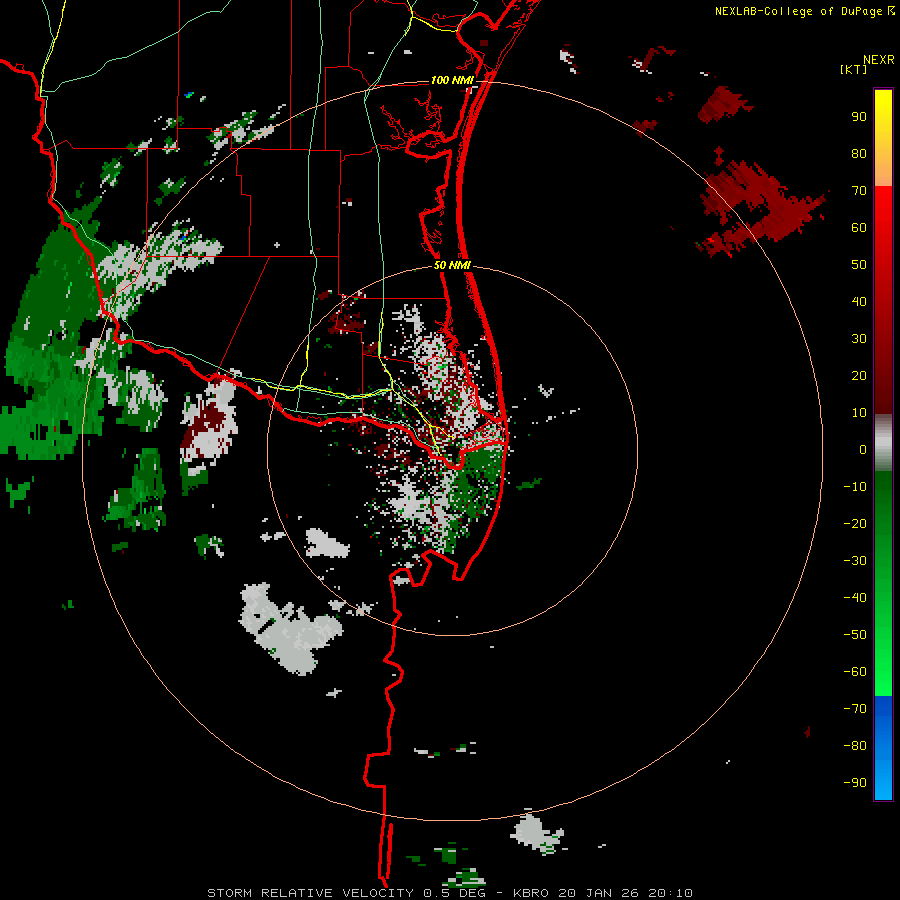
Task: Click the -60 scale value
Action: click(855, 672)
